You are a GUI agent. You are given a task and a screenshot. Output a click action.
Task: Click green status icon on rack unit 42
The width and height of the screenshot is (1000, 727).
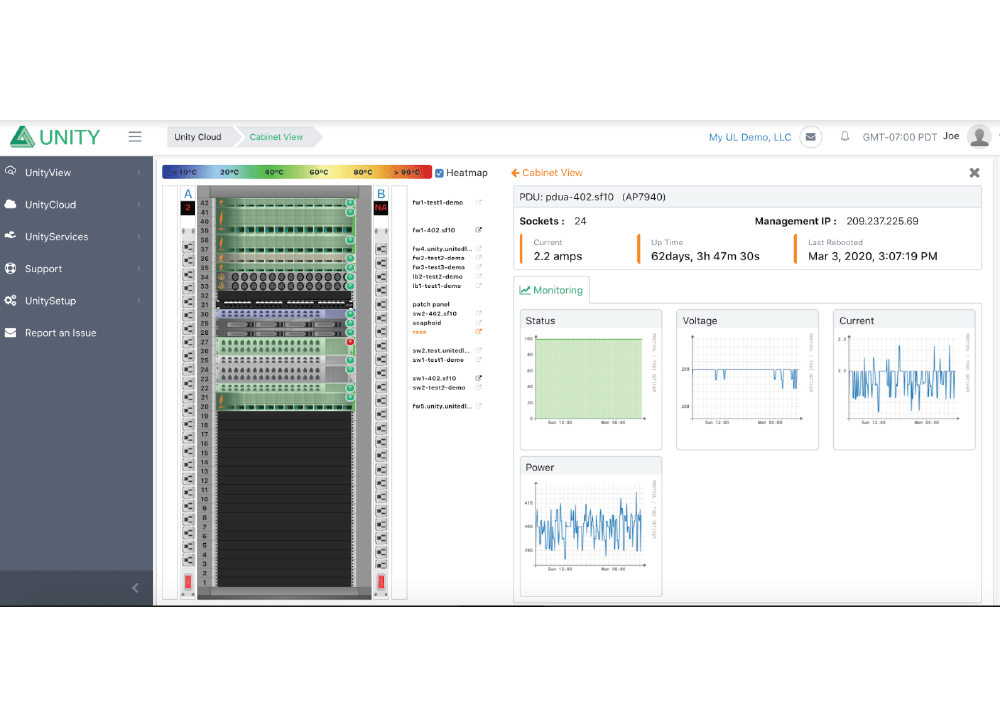tap(349, 203)
